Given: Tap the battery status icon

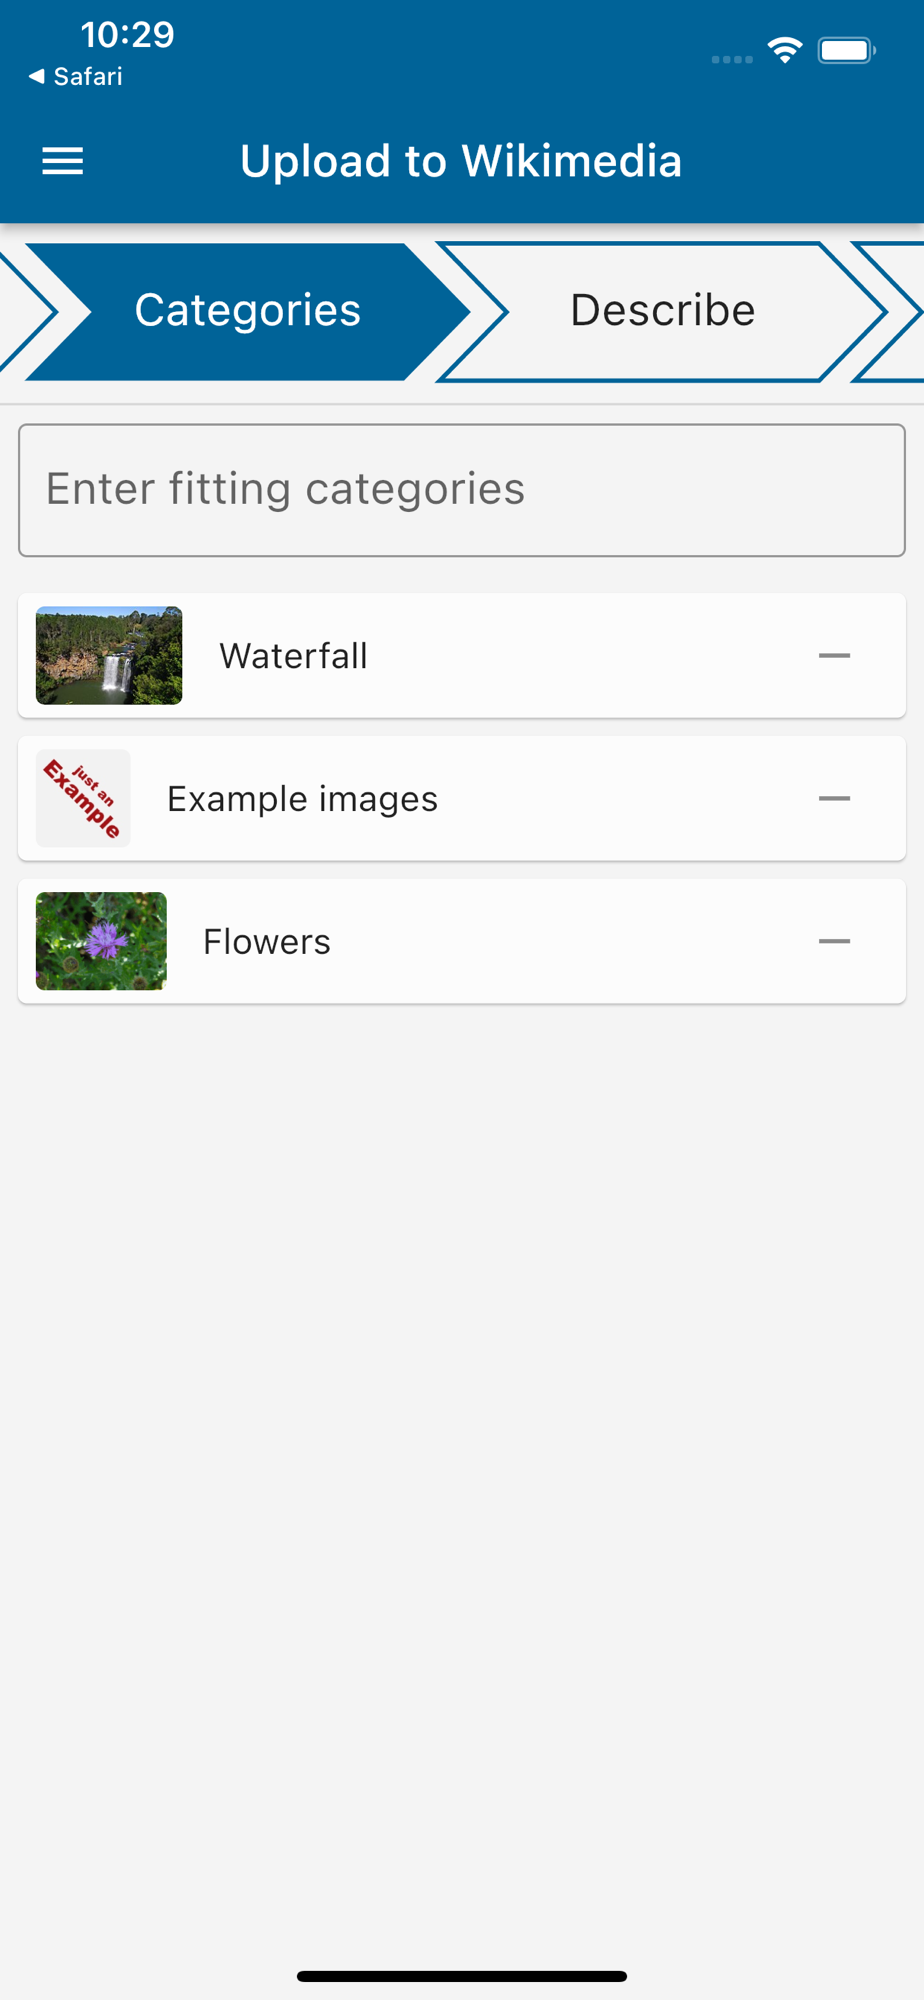Looking at the screenshot, I should coord(846,50).
